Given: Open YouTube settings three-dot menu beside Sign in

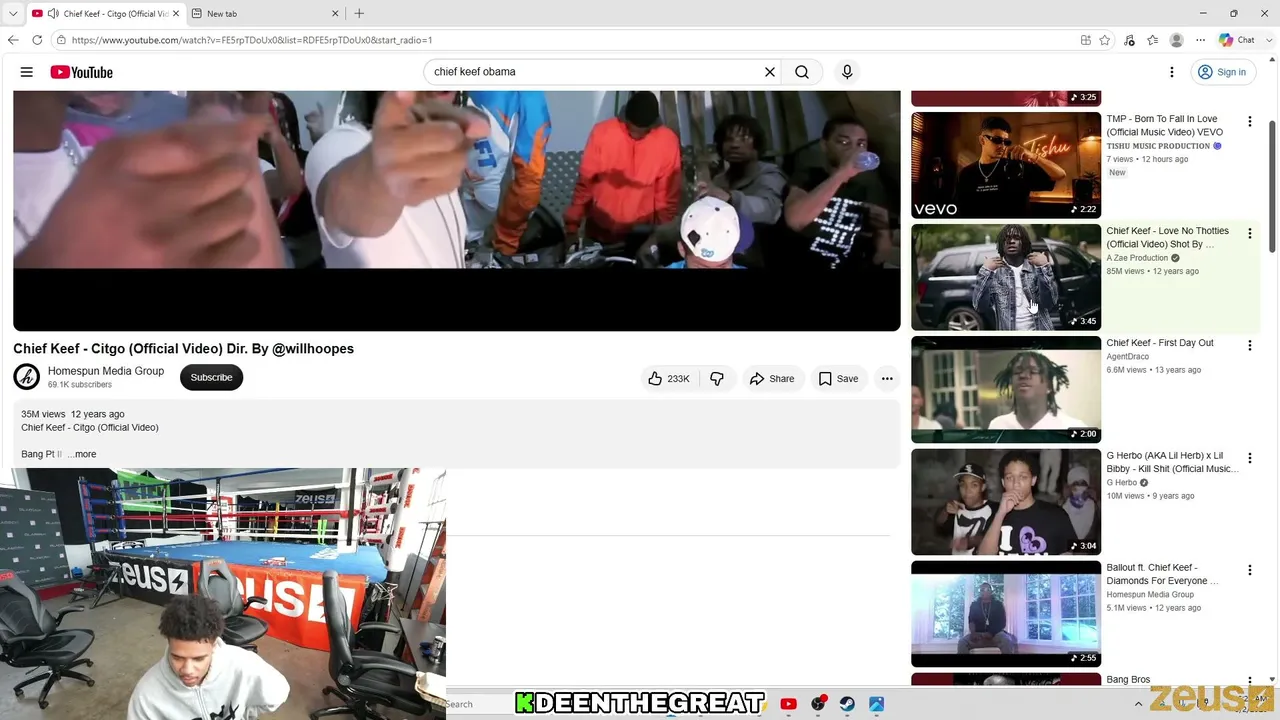Looking at the screenshot, I should click(x=1172, y=72).
